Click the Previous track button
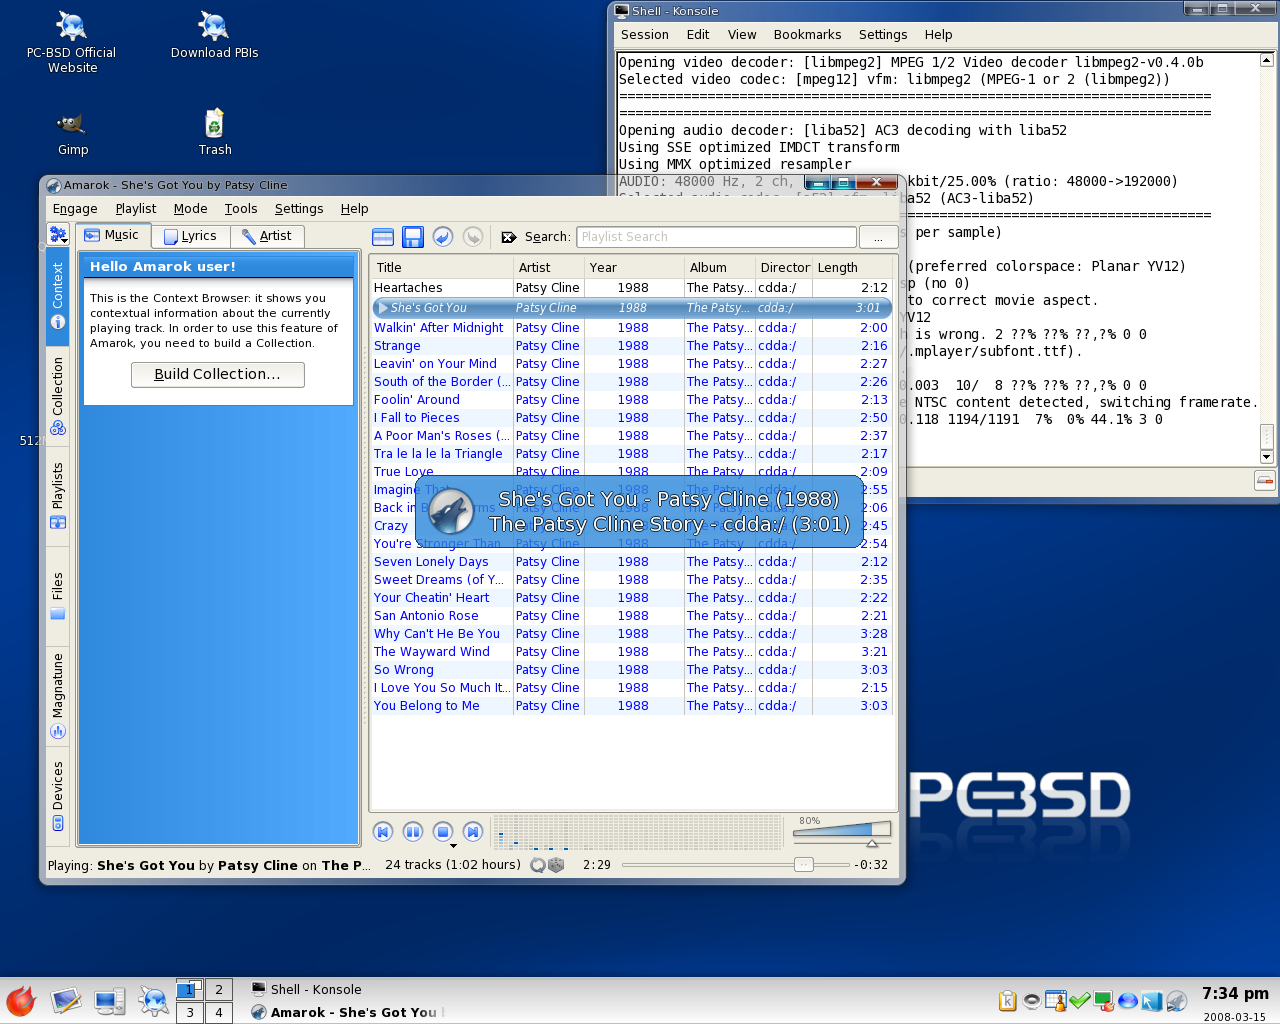 [383, 832]
